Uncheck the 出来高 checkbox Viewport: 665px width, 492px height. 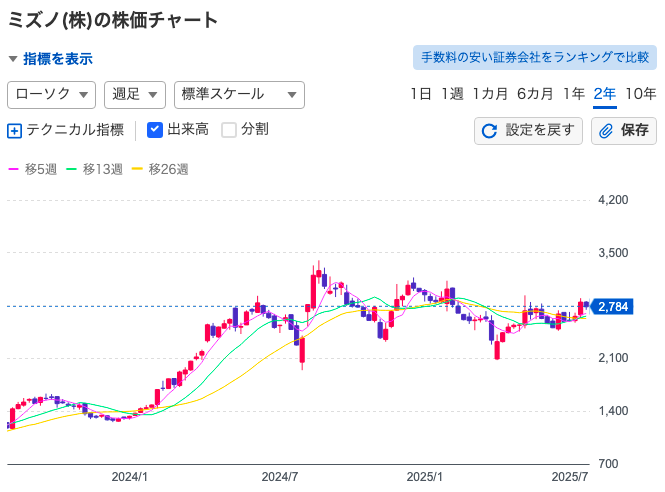click(x=155, y=130)
